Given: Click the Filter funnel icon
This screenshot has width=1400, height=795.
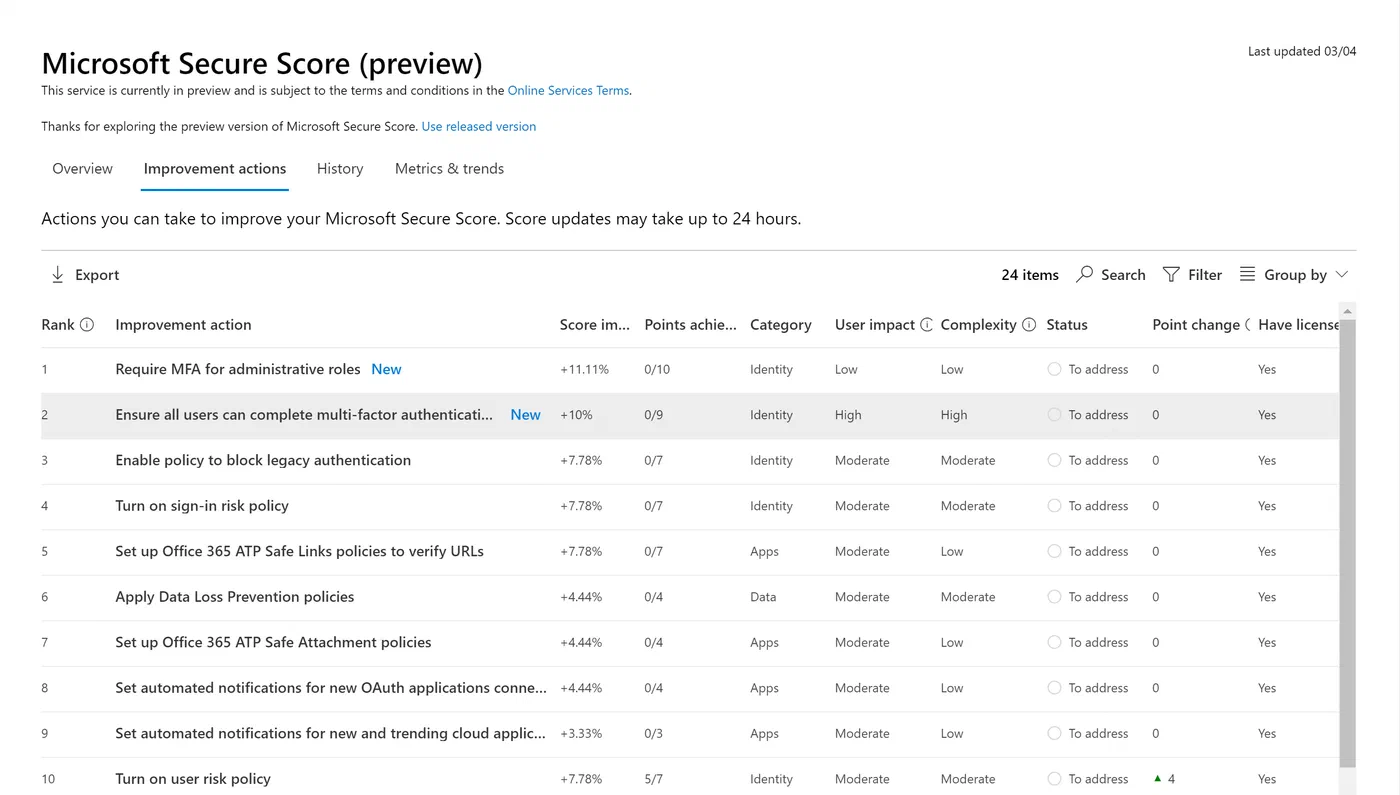Looking at the screenshot, I should (1171, 274).
